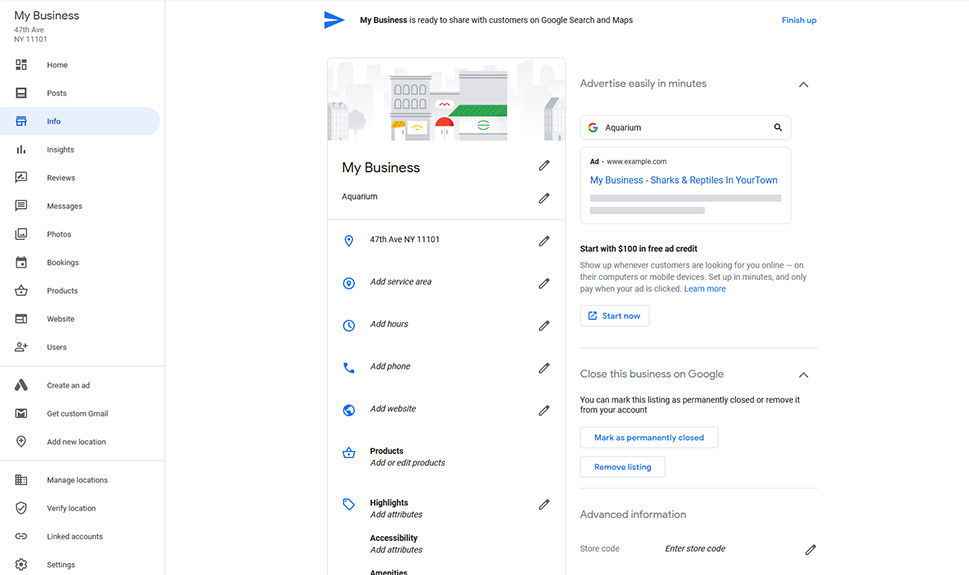This screenshot has width=969, height=575.
Task: Click the Highlights edit pencil icon
Action: (544, 505)
